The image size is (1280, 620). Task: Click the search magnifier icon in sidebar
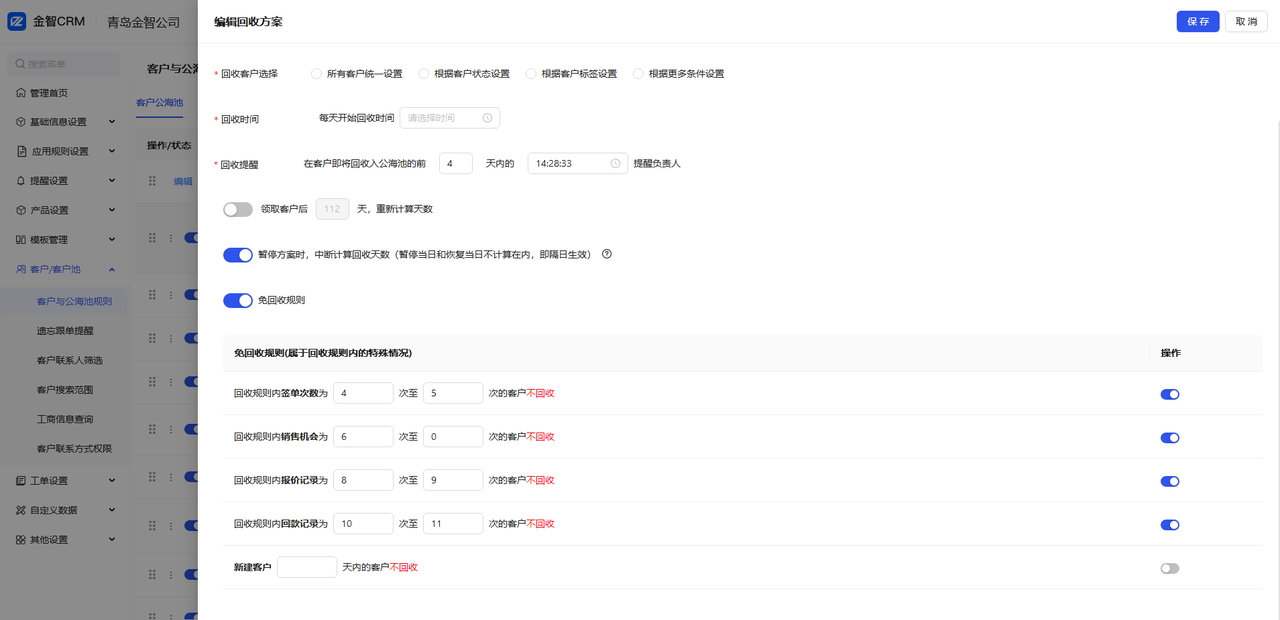[x=20, y=64]
